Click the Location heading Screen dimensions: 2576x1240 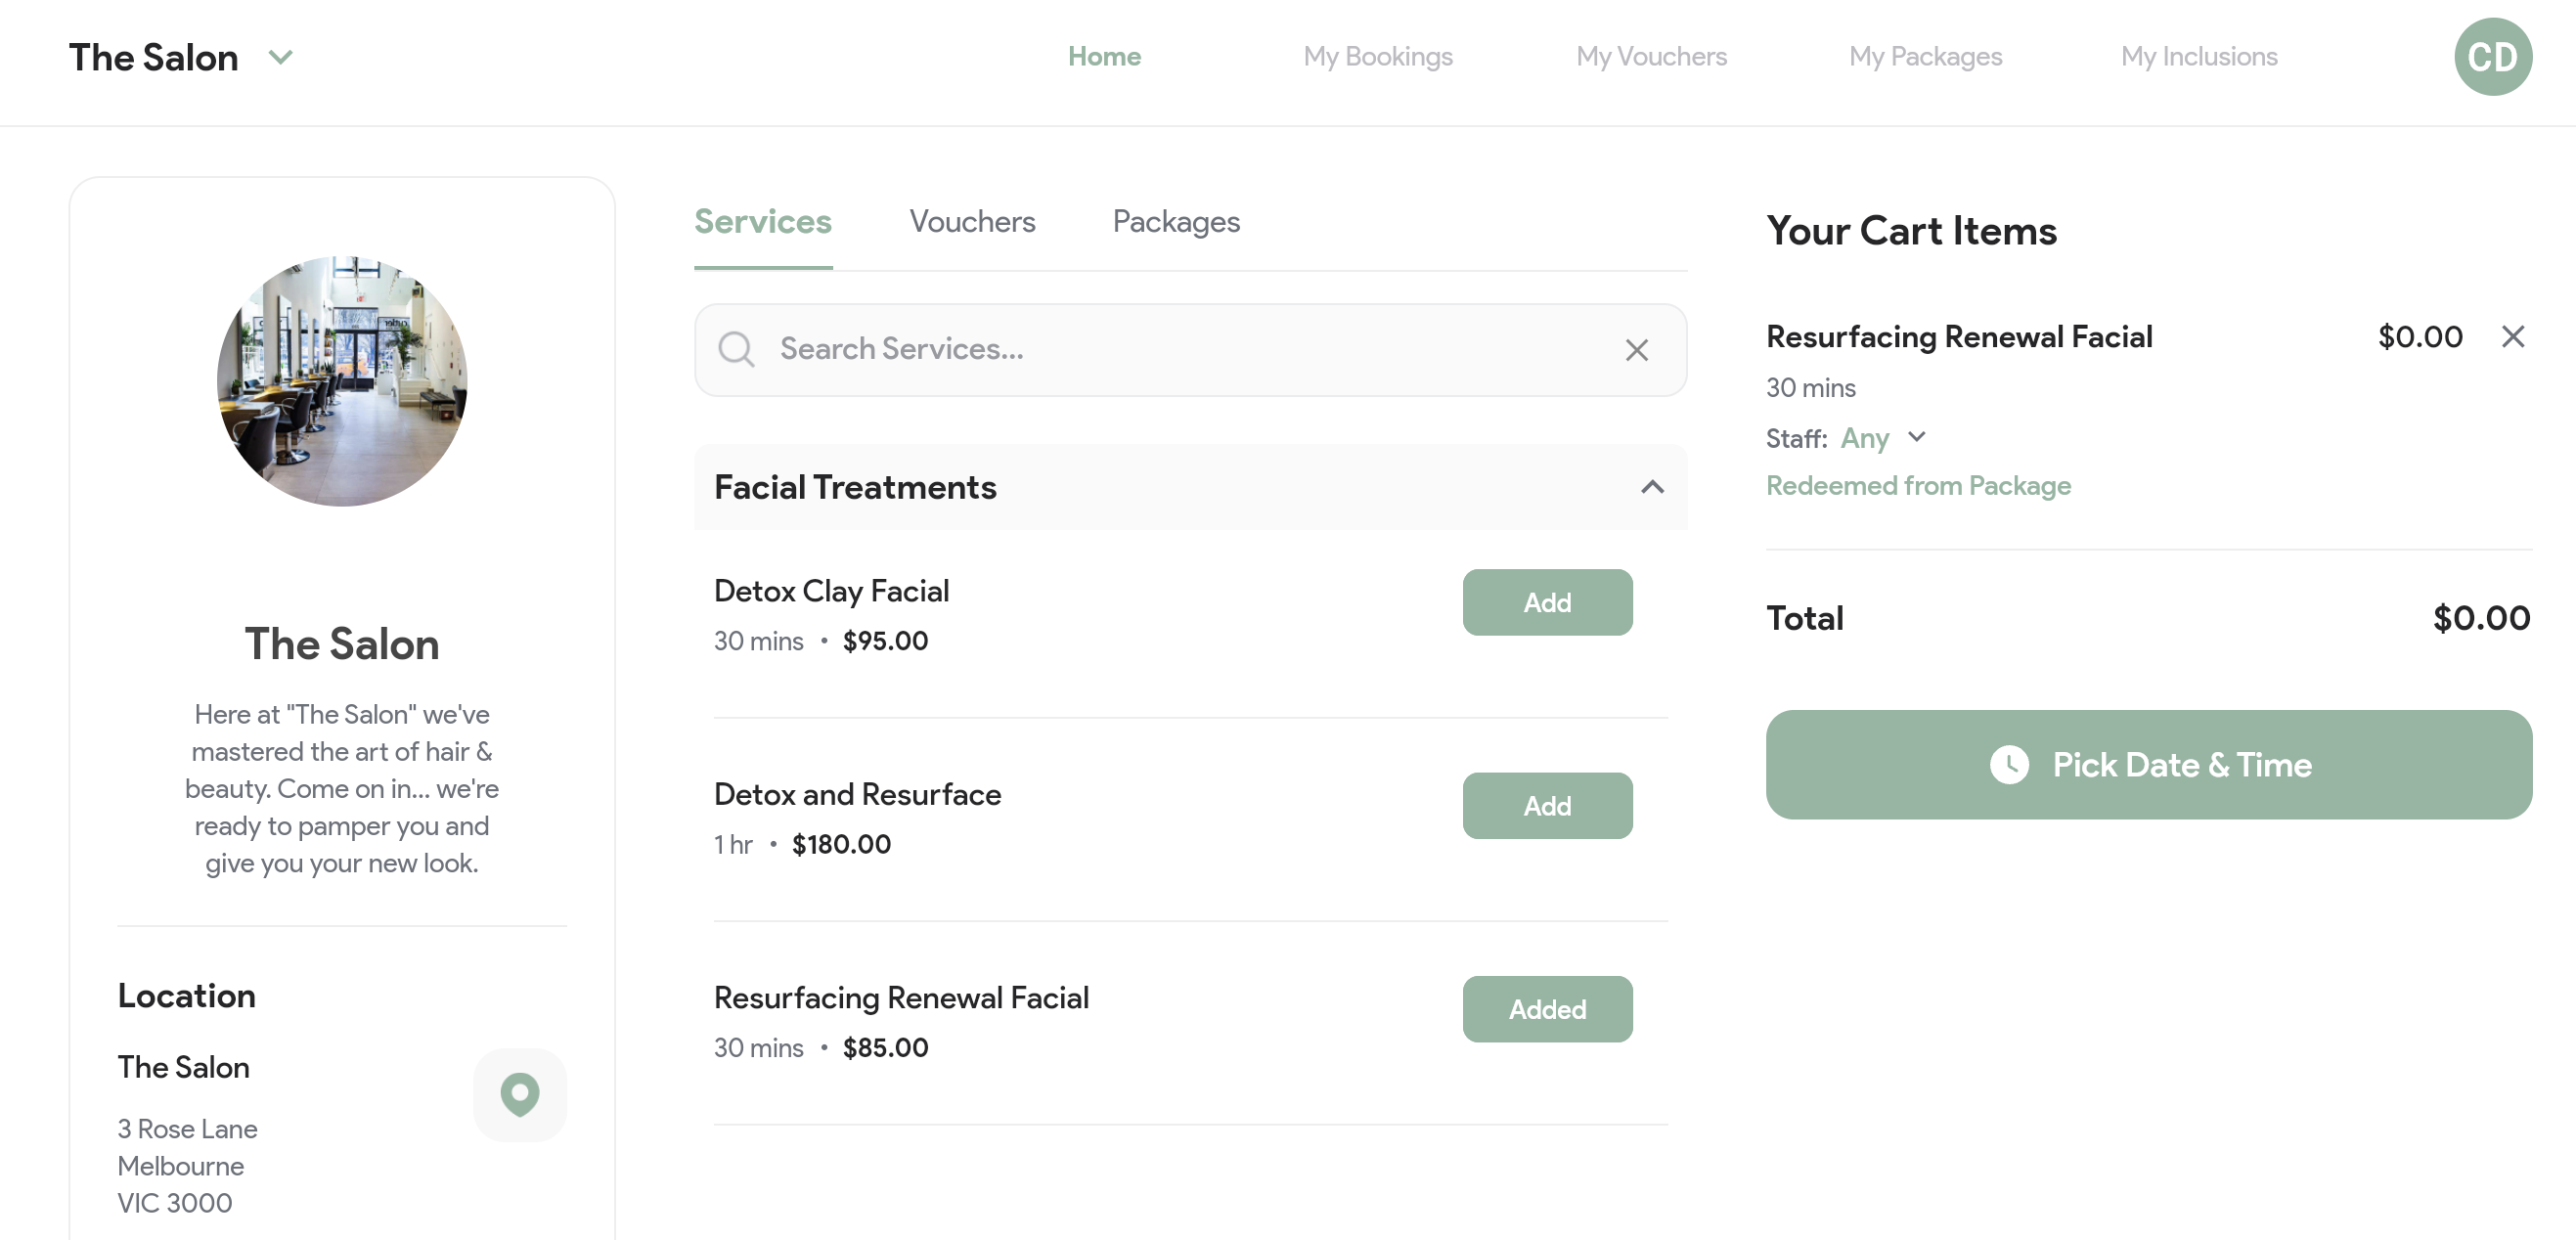[186, 996]
